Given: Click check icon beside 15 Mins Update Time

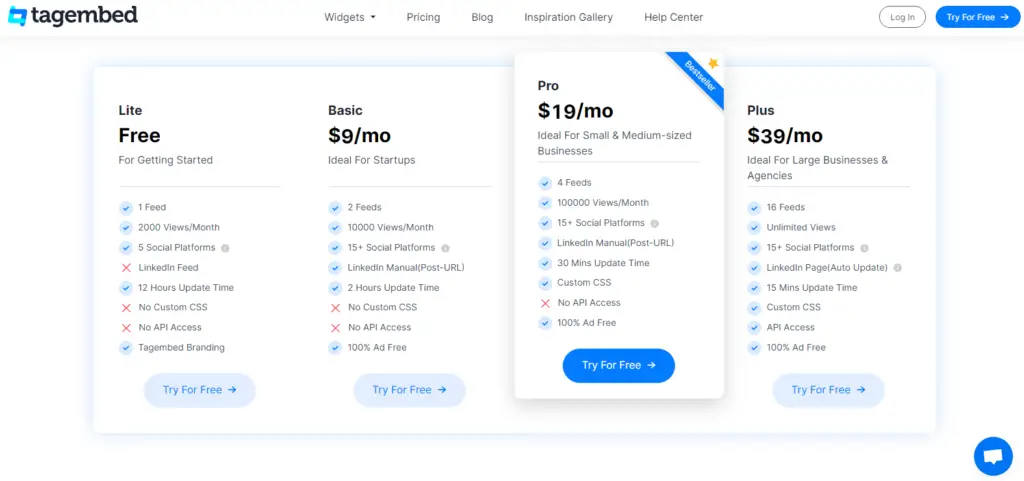Looking at the screenshot, I should [x=755, y=288].
